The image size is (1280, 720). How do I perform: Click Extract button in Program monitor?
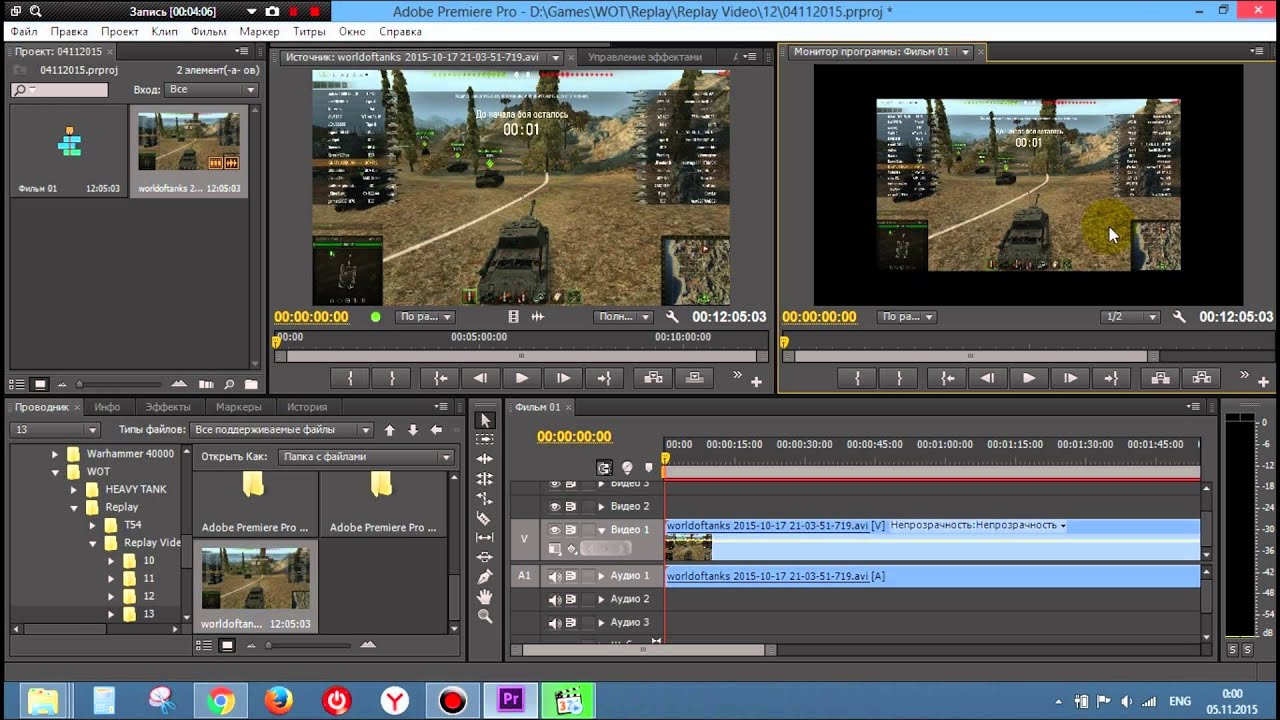(1202, 378)
